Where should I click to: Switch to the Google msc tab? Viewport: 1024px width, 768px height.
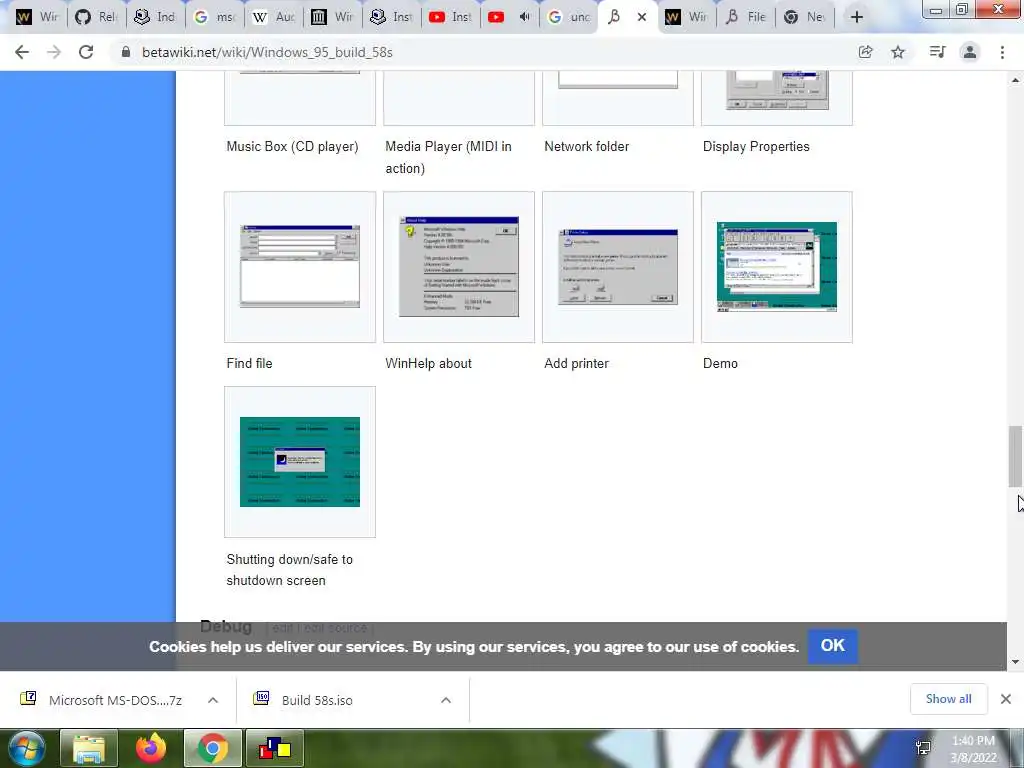tap(214, 17)
